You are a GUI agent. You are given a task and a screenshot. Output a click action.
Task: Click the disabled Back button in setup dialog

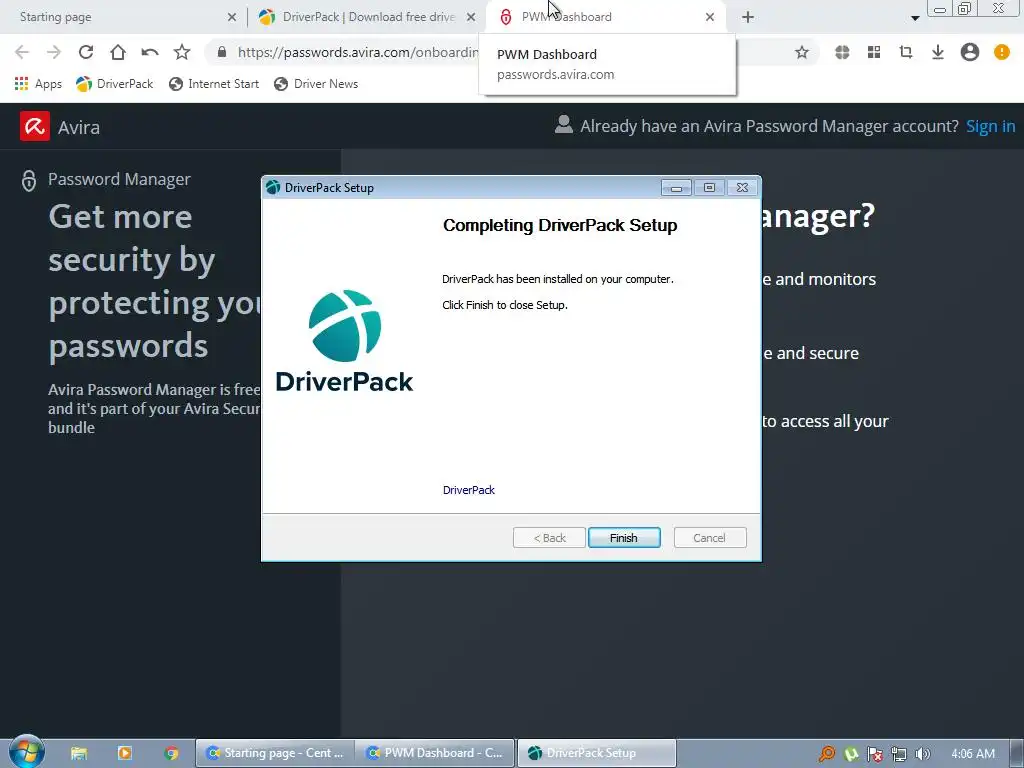(x=549, y=537)
